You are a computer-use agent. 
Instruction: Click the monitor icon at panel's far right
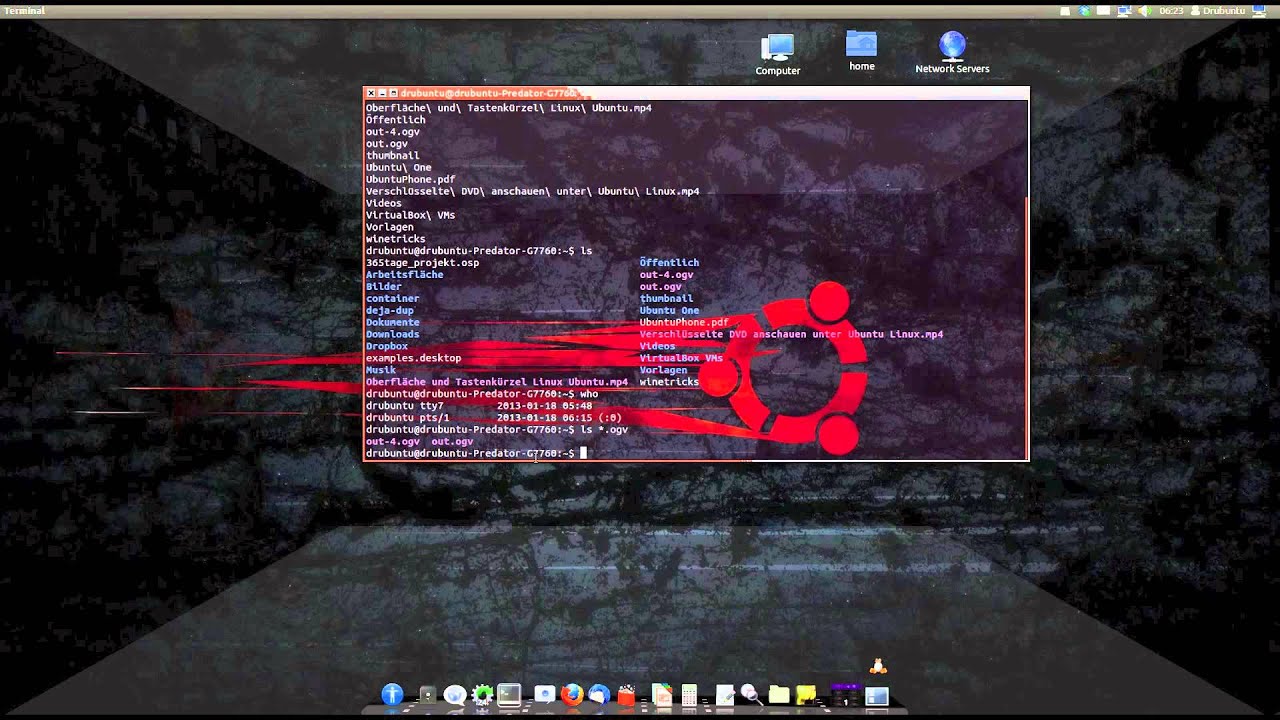[1259, 11]
